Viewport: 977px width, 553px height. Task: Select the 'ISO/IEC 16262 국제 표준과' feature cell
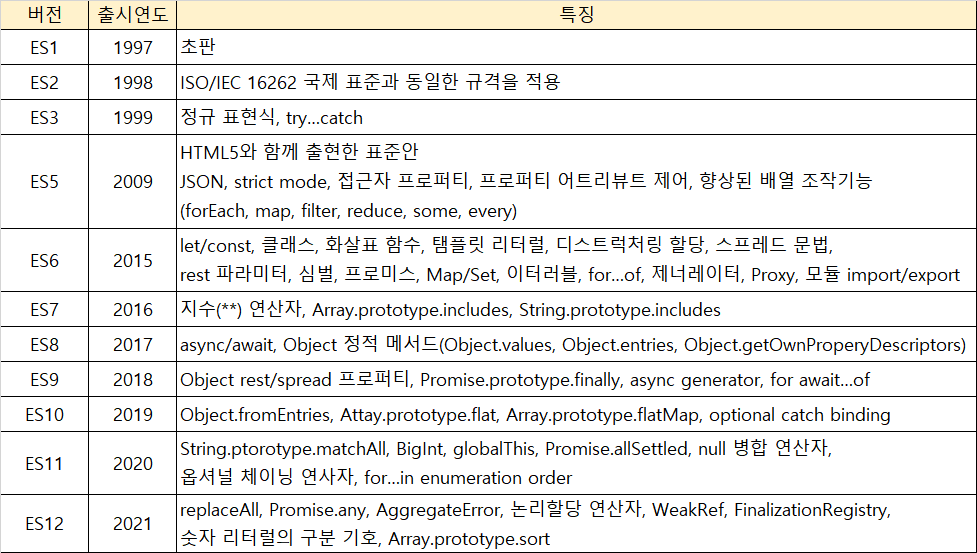[x=576, y=82]
